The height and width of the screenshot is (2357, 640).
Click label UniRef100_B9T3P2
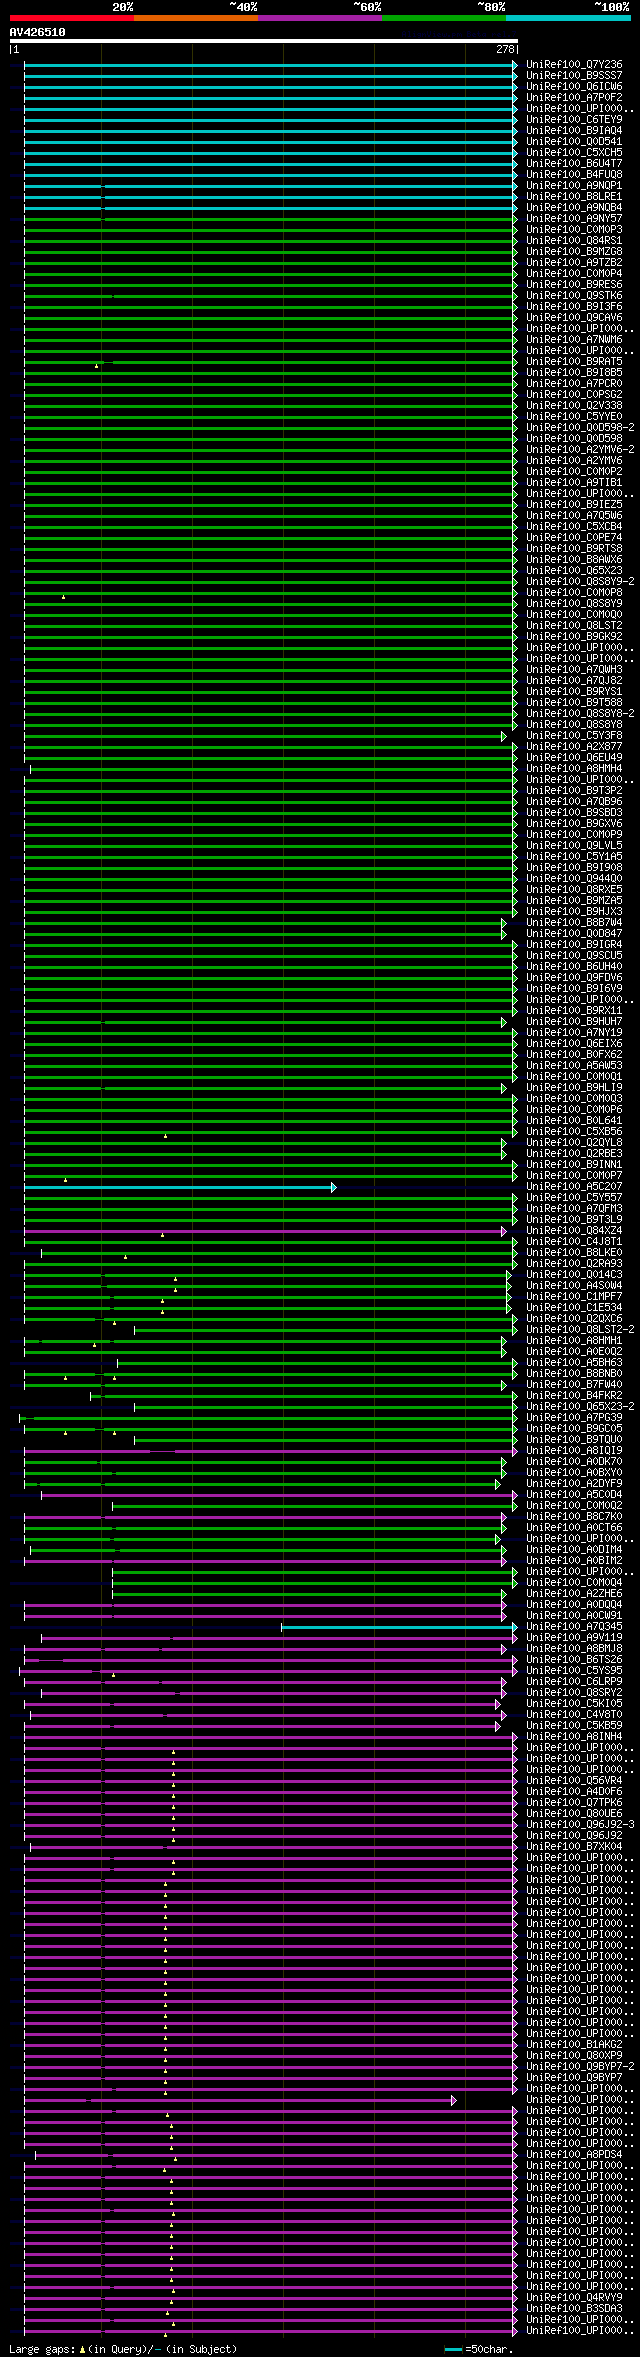click(x=574, y=791)
